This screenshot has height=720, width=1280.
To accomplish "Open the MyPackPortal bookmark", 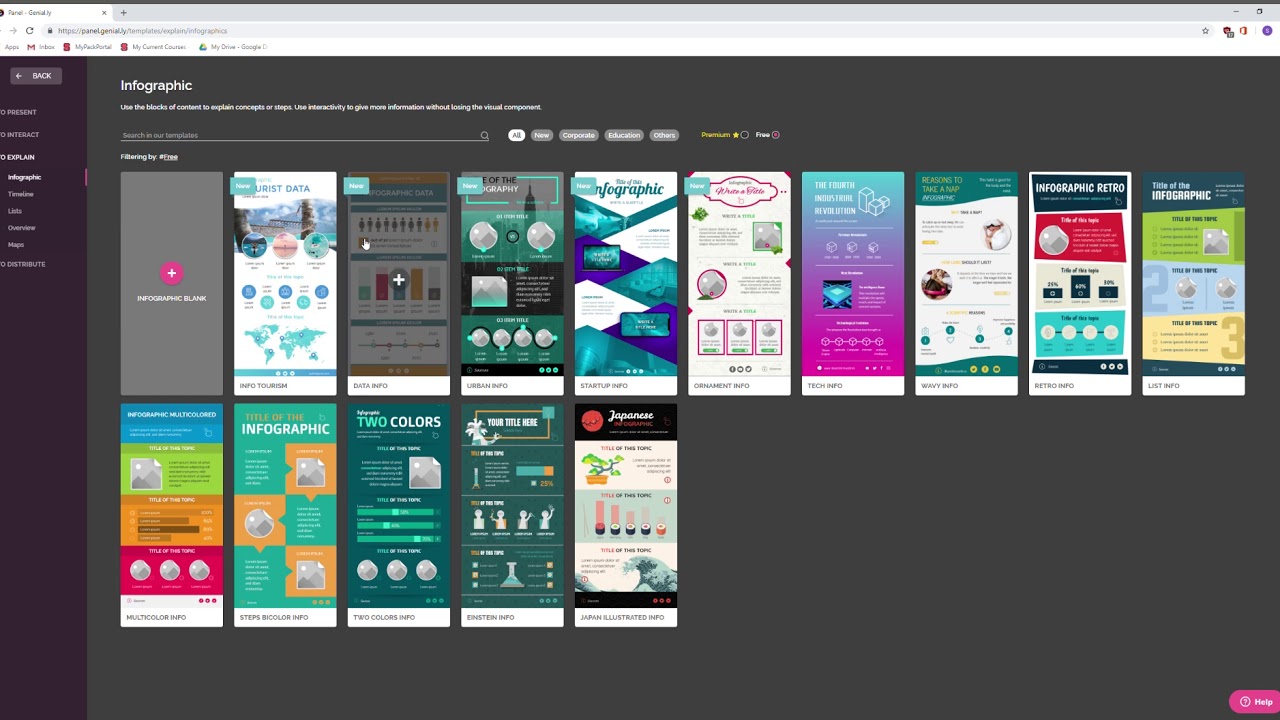I will (x=88, y=47).
